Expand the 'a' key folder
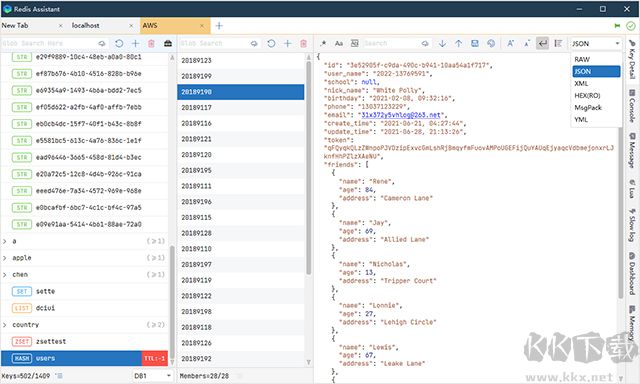The width and height of the screenshot is (640, 384). click(4, 241)
